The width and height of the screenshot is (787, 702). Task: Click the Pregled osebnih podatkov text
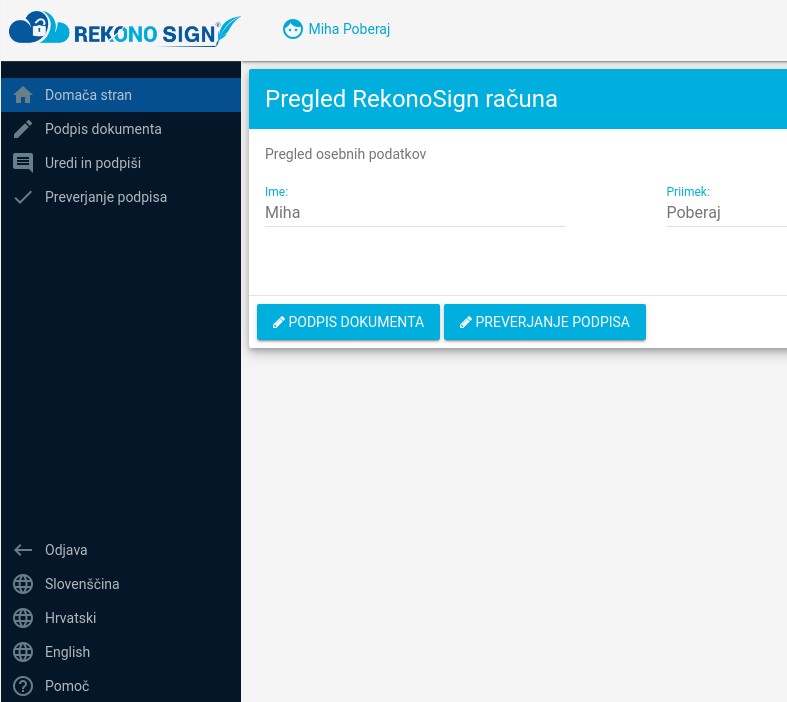pos(345,154)
